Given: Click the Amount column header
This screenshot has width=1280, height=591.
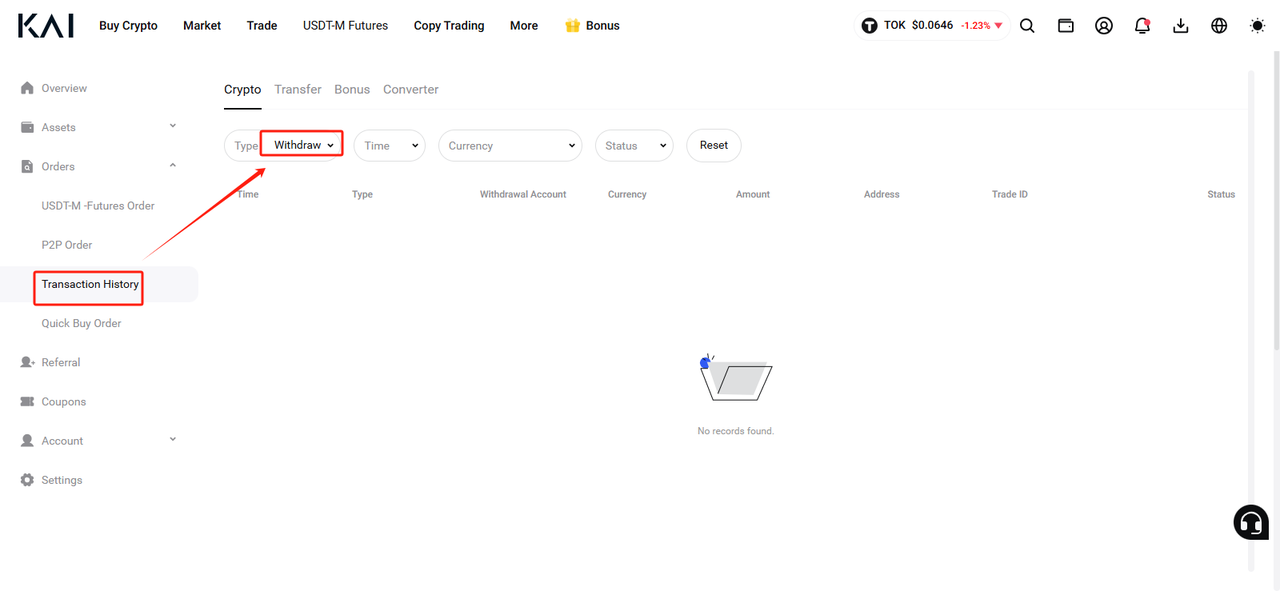Looking at the screenshot, I should click(x=753, y=194).
